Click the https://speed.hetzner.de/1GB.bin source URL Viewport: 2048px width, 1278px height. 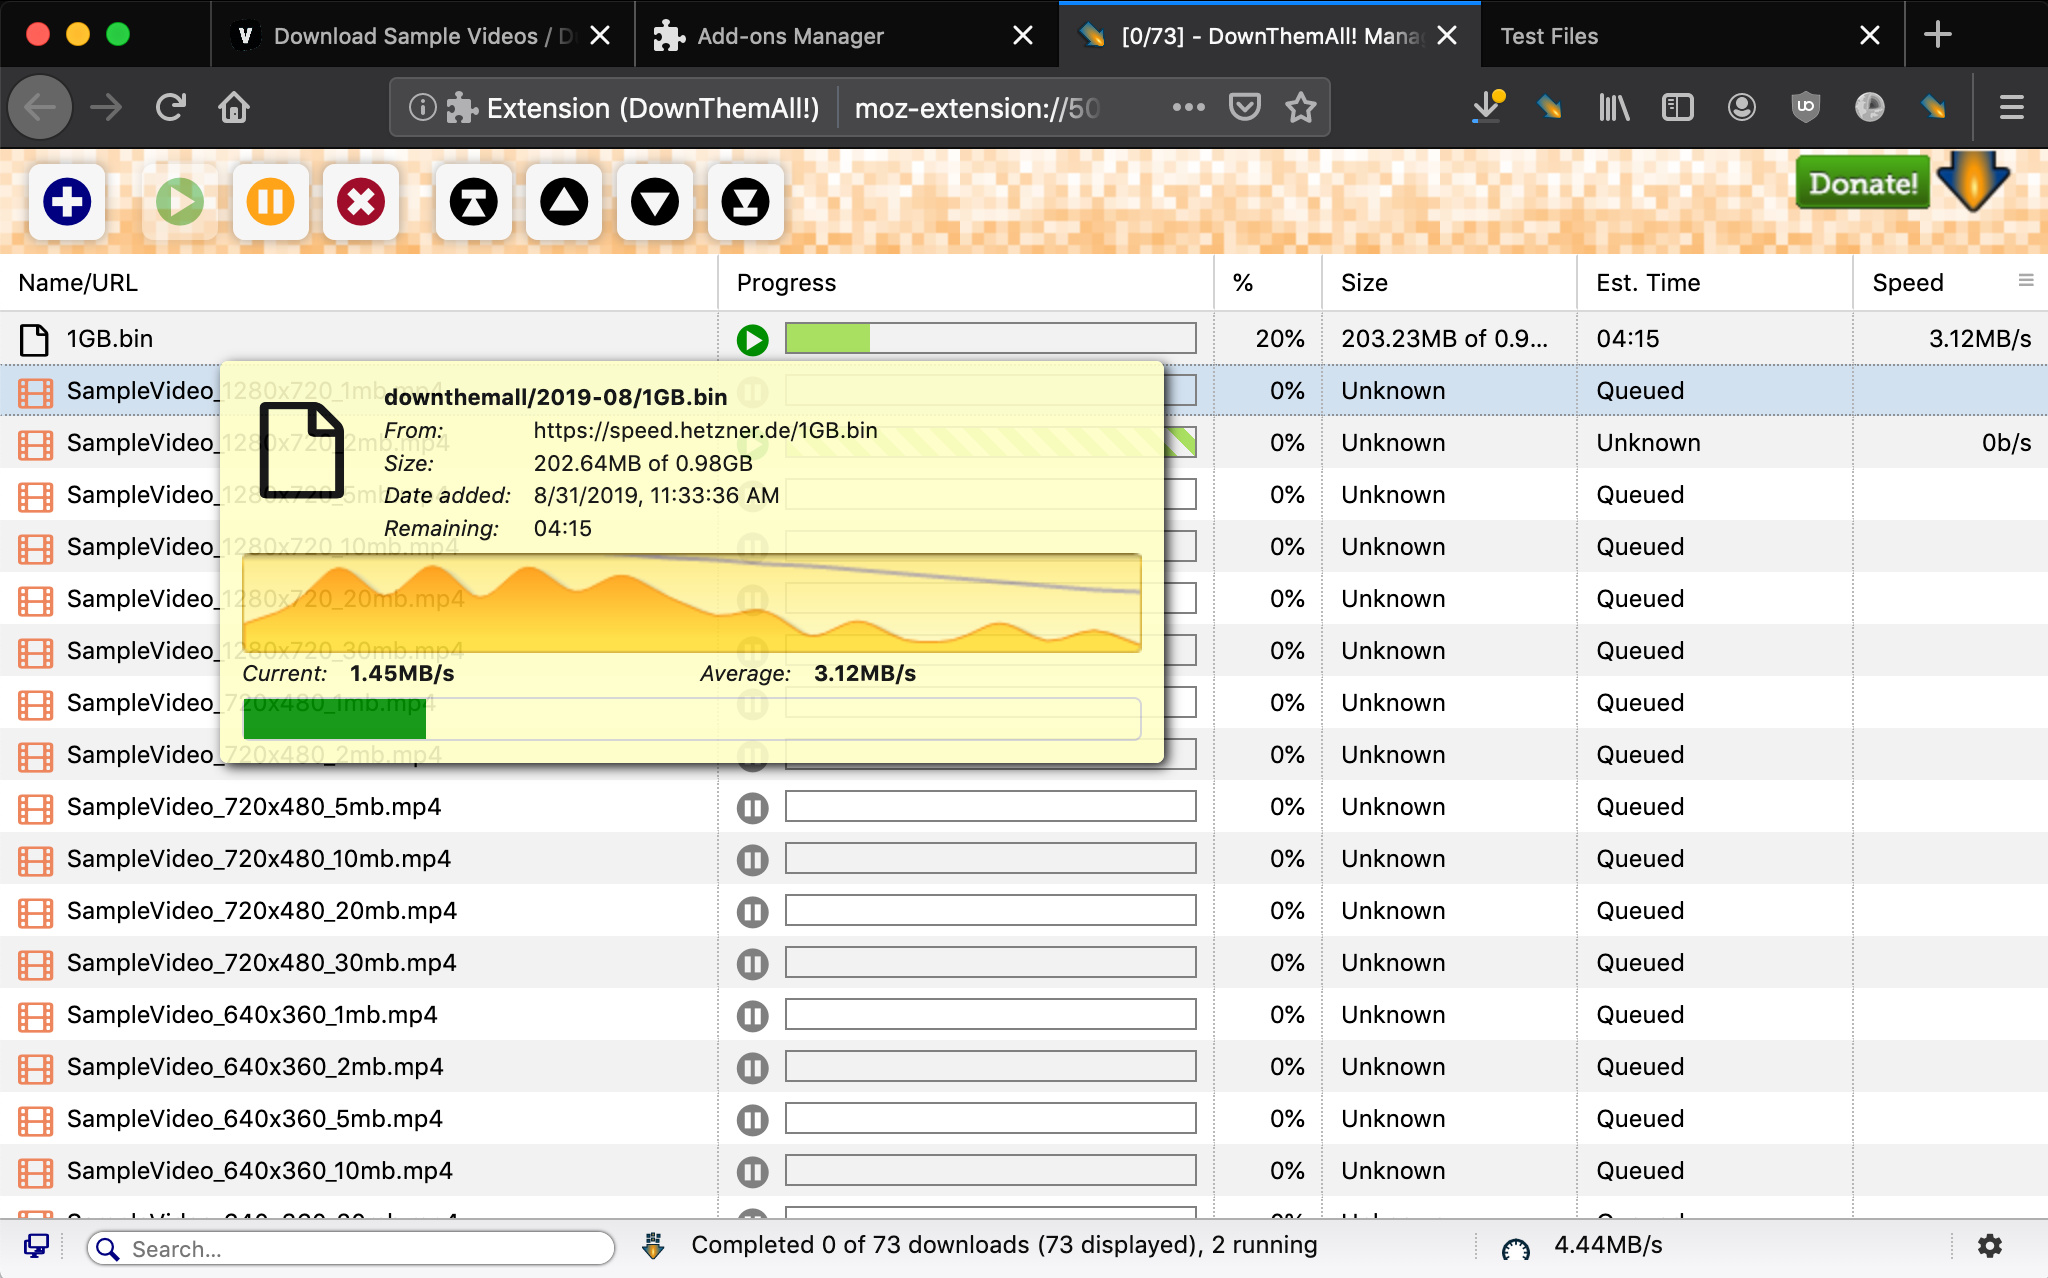pyautogui.click(x=705, y=431)
